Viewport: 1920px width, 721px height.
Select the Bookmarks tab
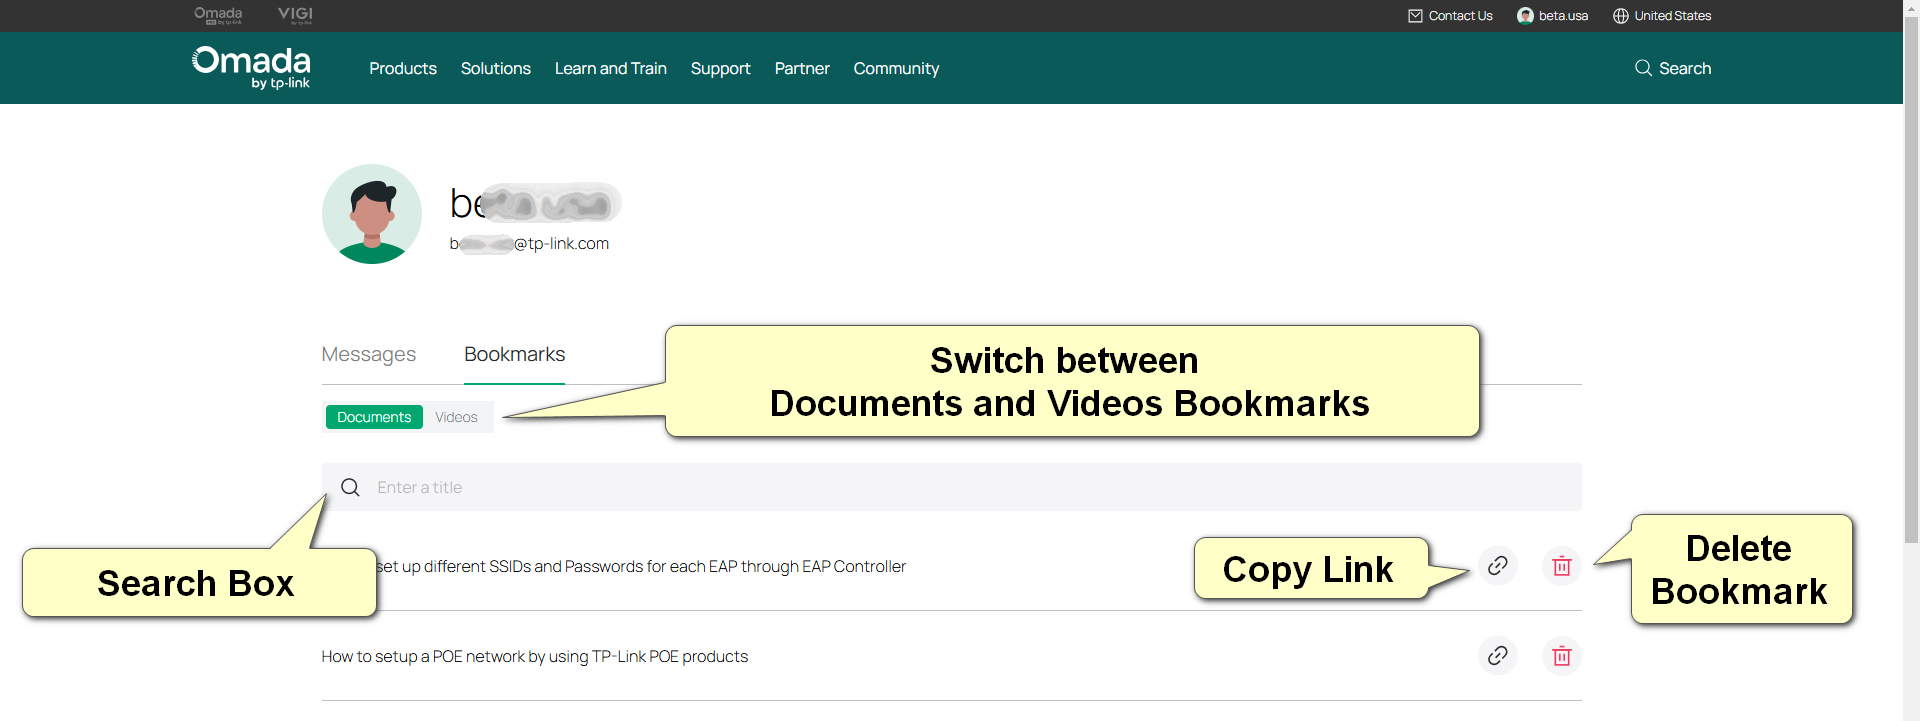(x=515, y=354)
